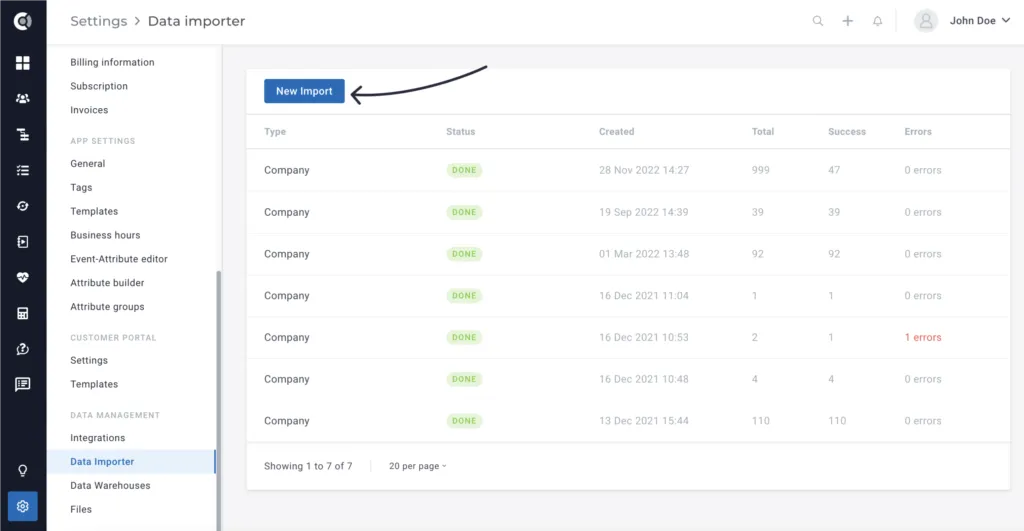Screen dimensions: 1024x531
Task: Open the checklist tasks icon
Action: pyautogui.click(x=23, y=170)
